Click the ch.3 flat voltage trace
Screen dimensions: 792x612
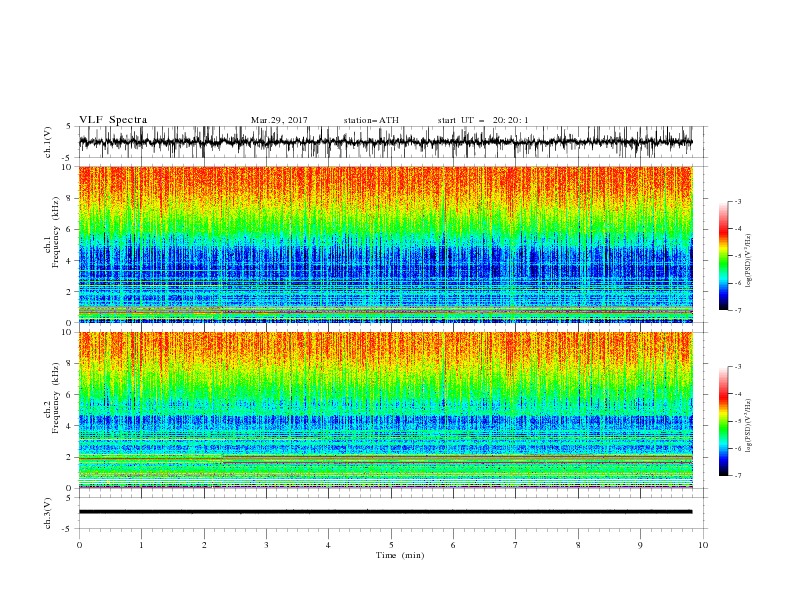[x=385, y=512]
